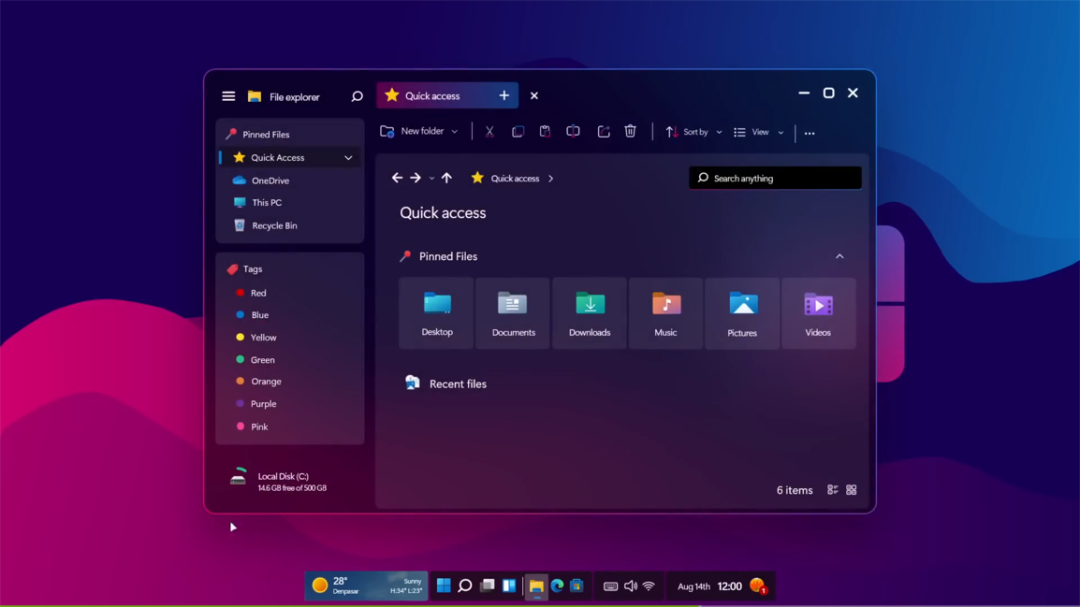The height and width of the screenshot is (607, 1080).
Task: Focus the Search anything field
Action: (x=776, y=178)
